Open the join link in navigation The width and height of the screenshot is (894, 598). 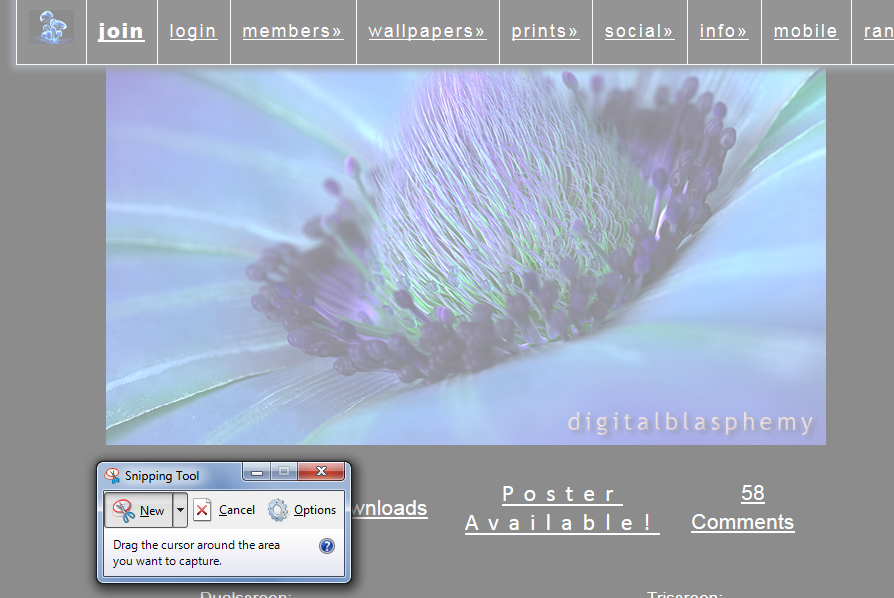(121, 31)
